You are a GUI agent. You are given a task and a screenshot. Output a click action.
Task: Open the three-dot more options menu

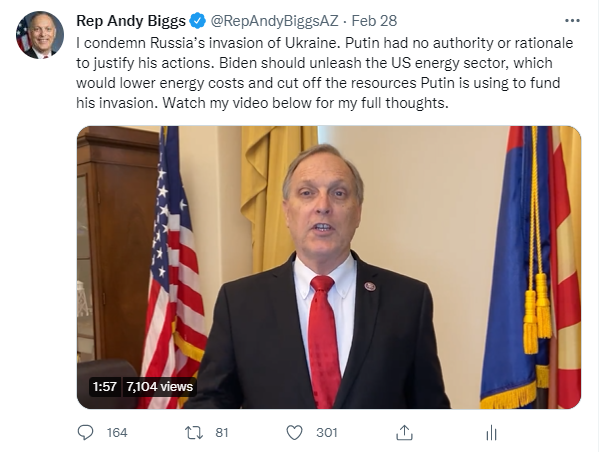572,21
